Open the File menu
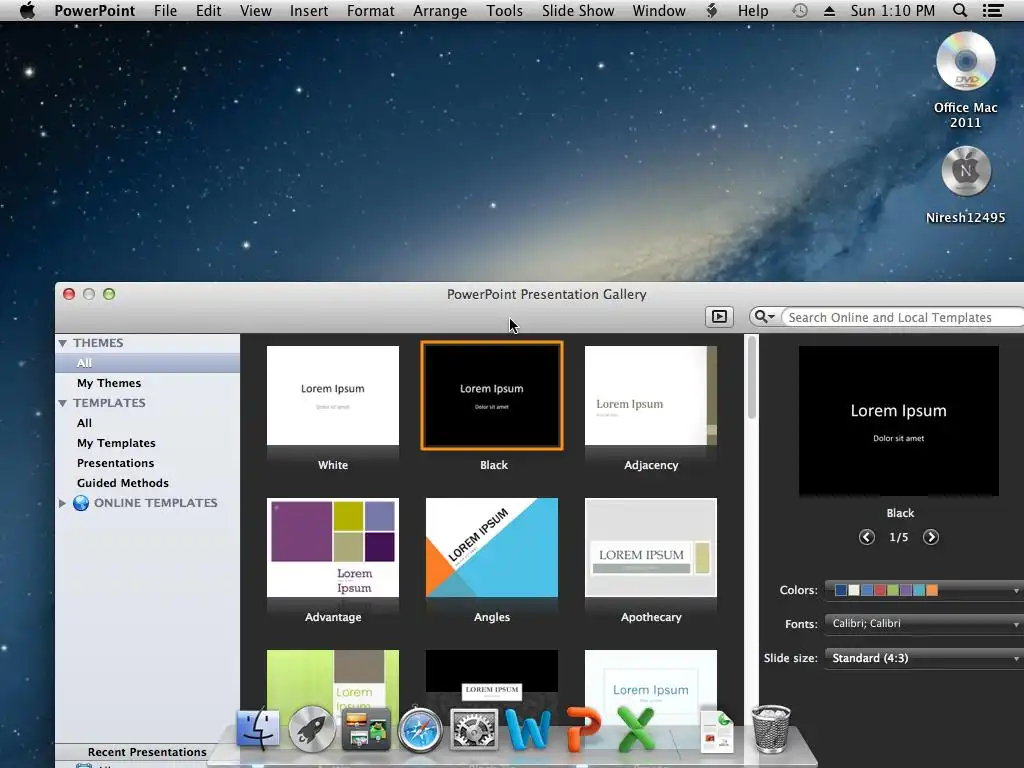This screenshot has height=768, width=1024. click(165, 10)
